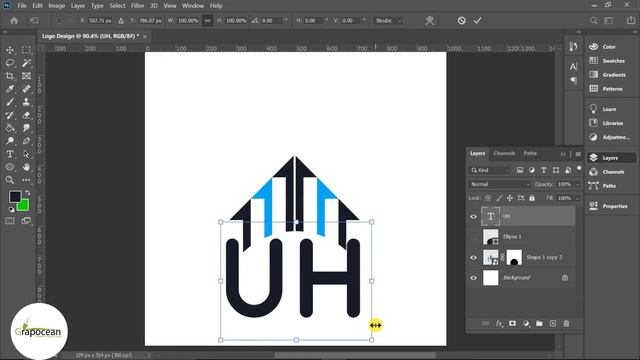Create a new group folder icon
This screenshot has width=640, height=360.
pyautogui.click(x=539, y=323)
